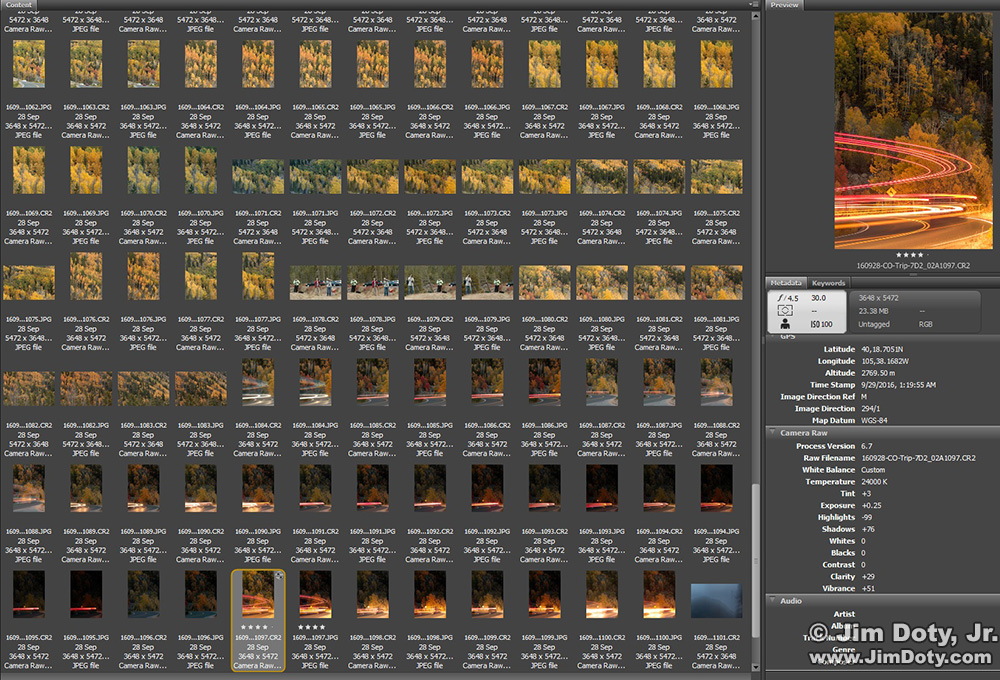Image resolution: width=1000 pixels, height=680 pixels.
Task: Click the white balance person icon in placard
Action: coord(785,324)
